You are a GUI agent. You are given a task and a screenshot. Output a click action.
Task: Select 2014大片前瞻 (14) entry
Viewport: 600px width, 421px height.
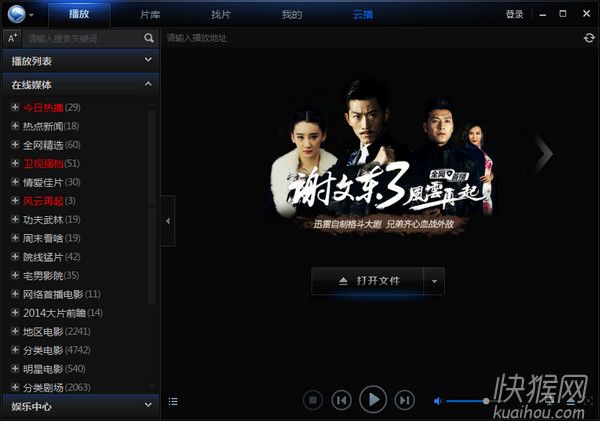point(63,313)
